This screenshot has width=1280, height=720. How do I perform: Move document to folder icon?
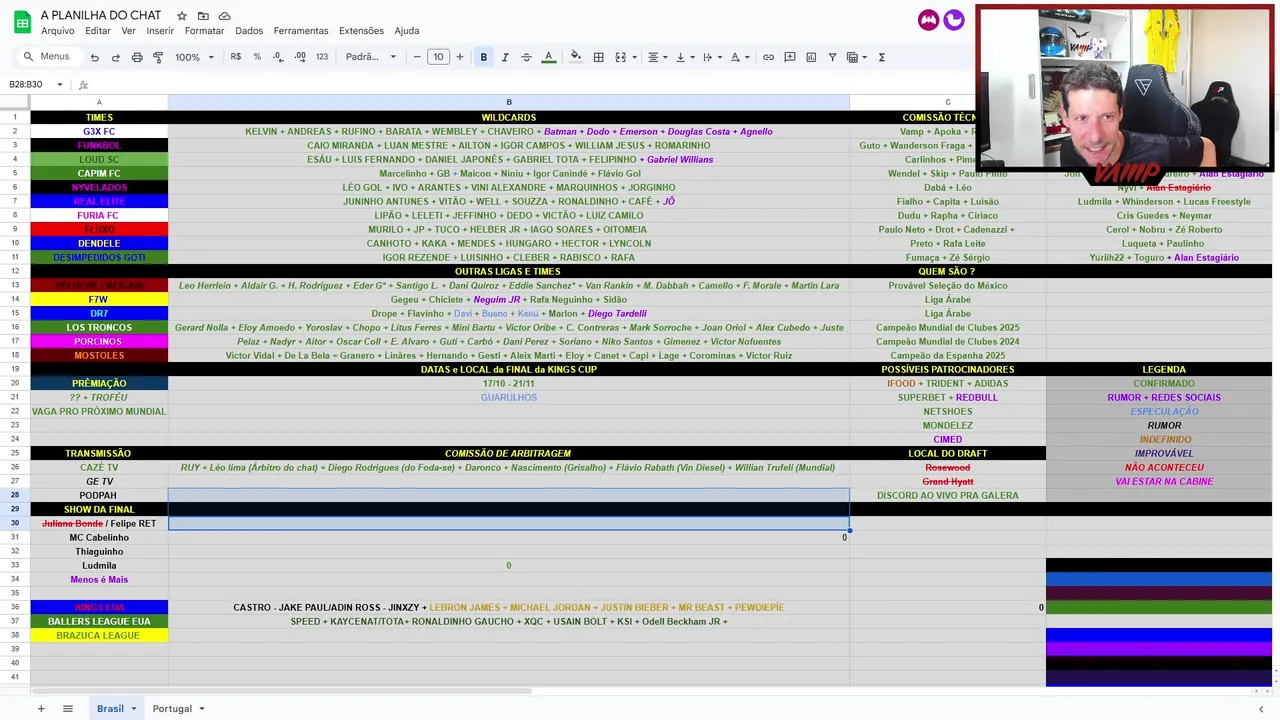tap(203, 16)
